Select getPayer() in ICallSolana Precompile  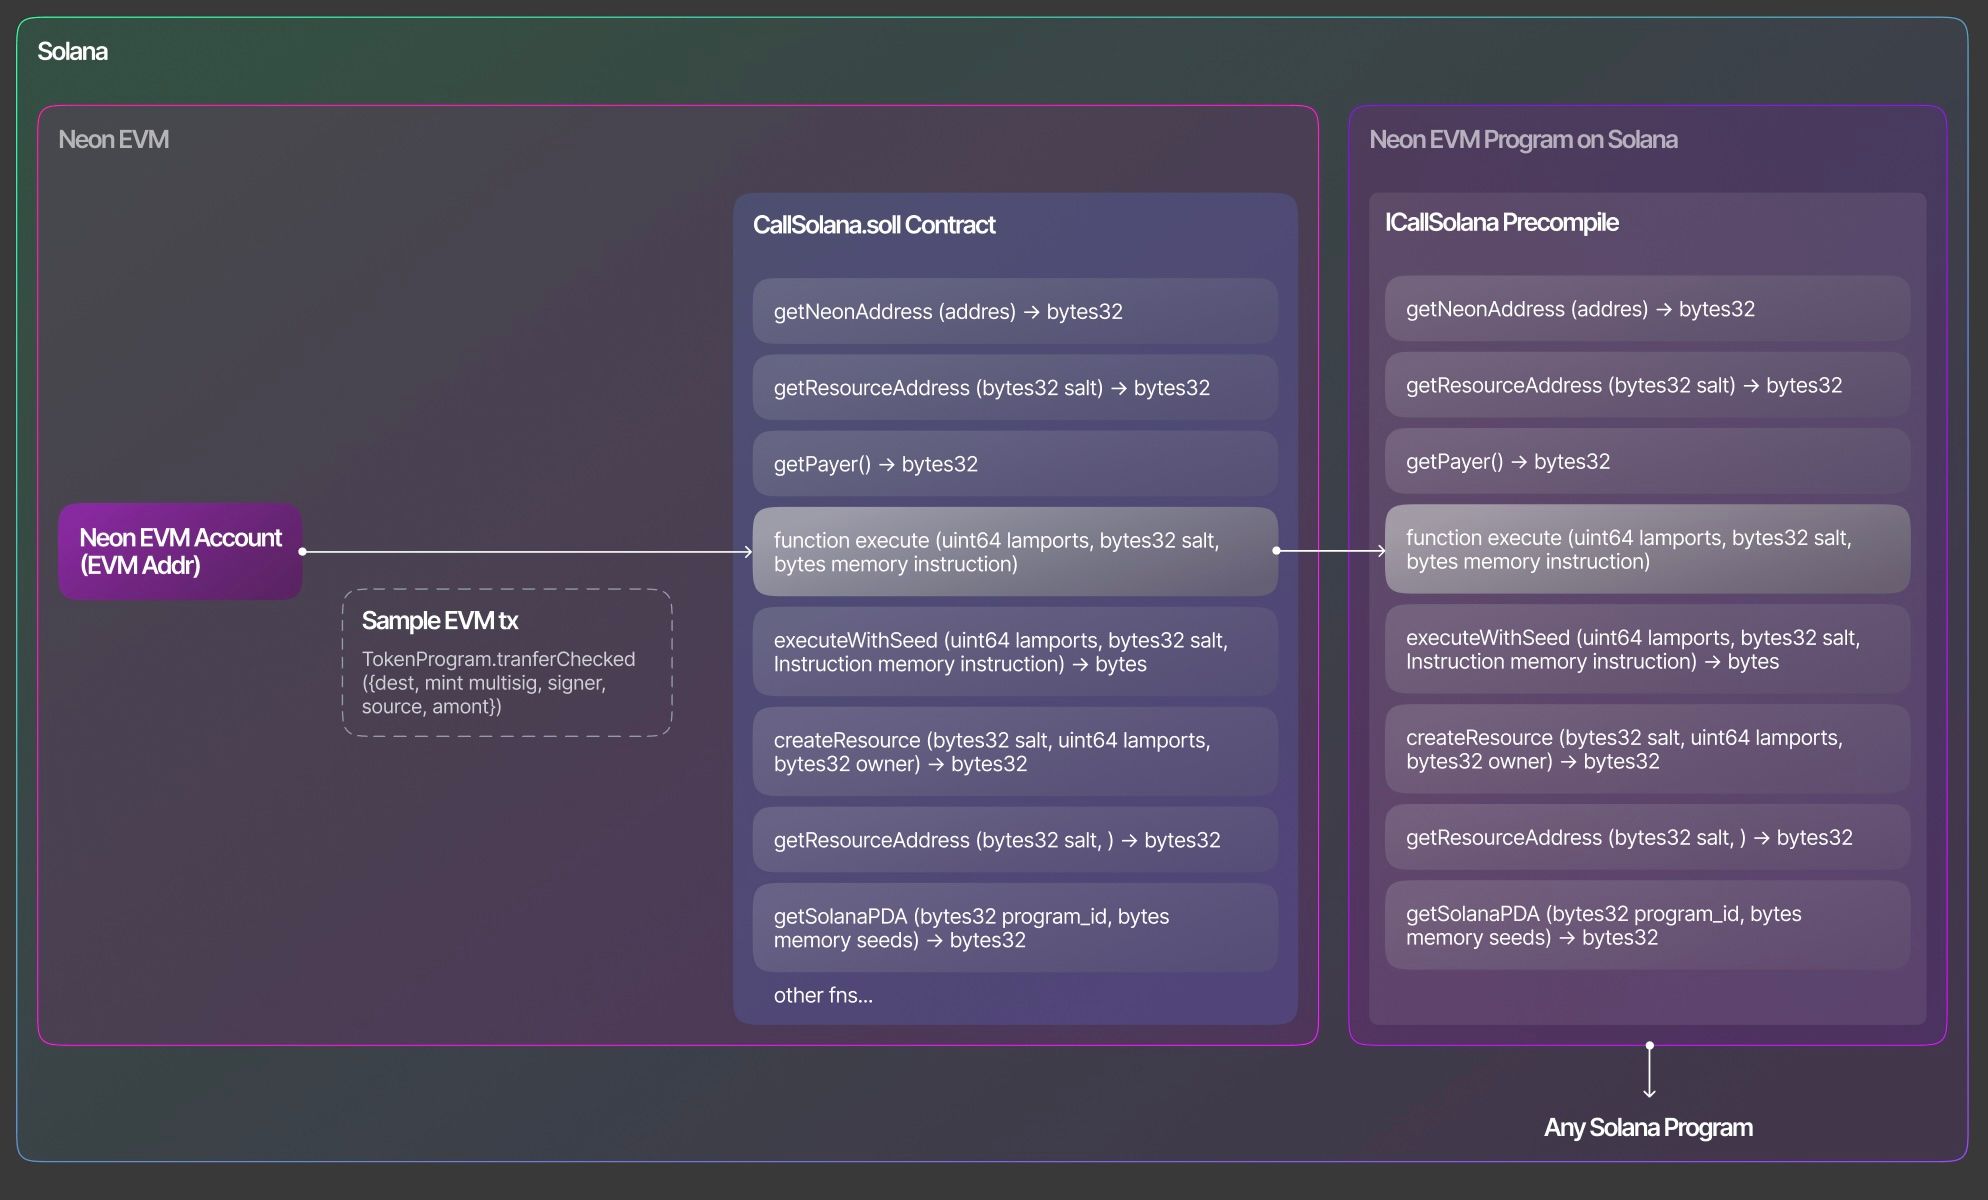point(1646,461)
